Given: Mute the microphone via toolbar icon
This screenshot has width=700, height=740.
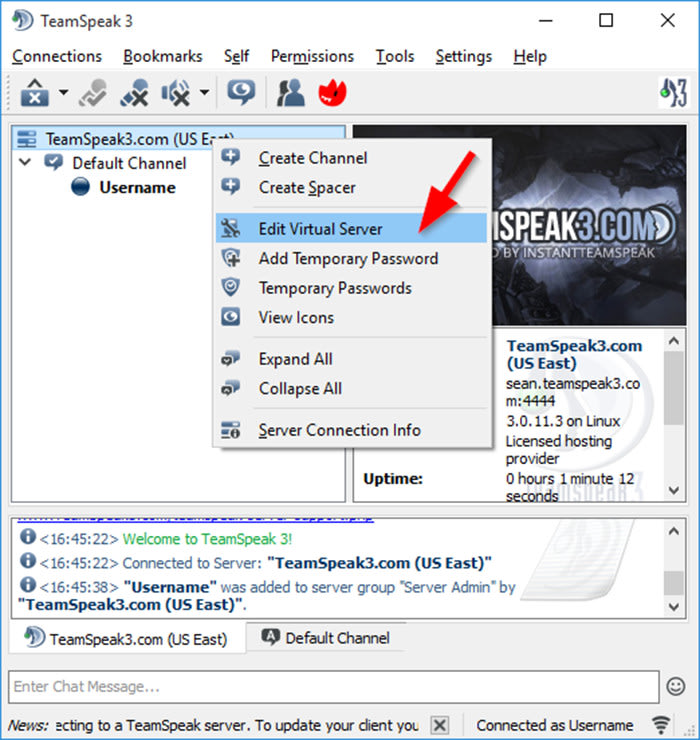Looking at the screenshot, I should pyautogui.click(x=135, y=92).
